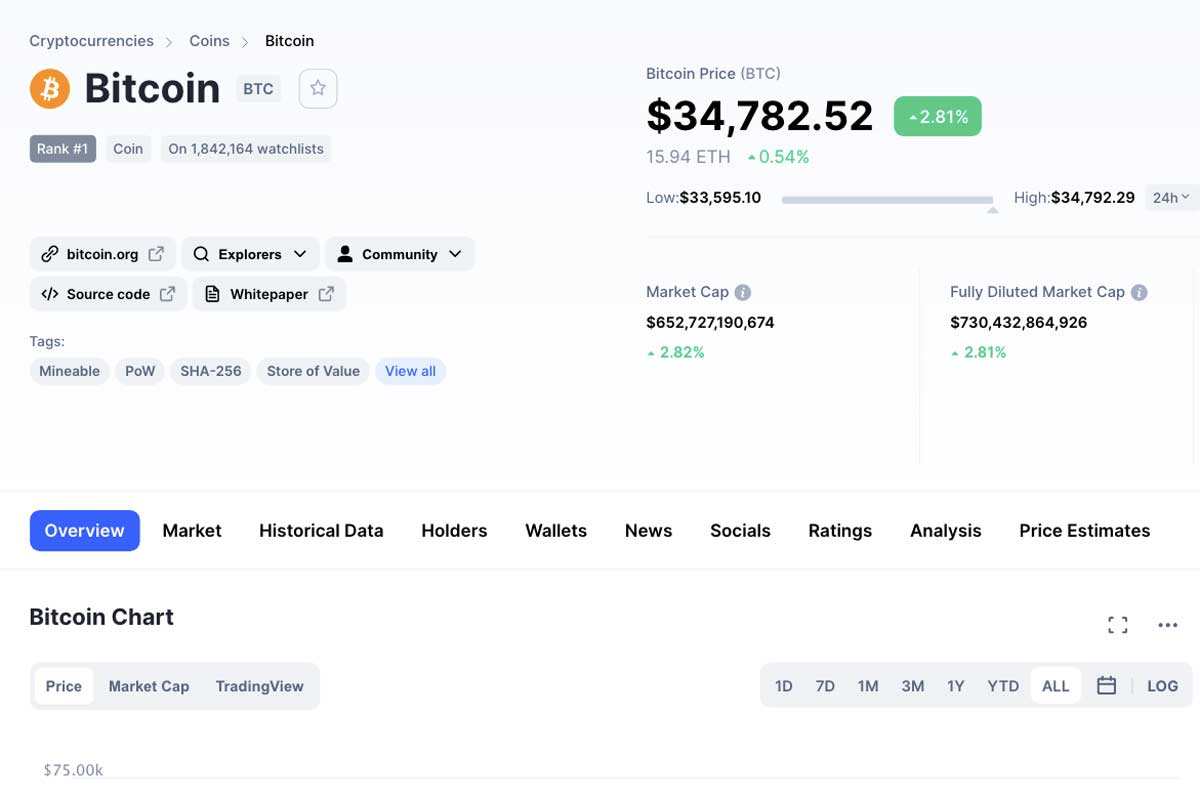Open the Whitepaper link

269,294
